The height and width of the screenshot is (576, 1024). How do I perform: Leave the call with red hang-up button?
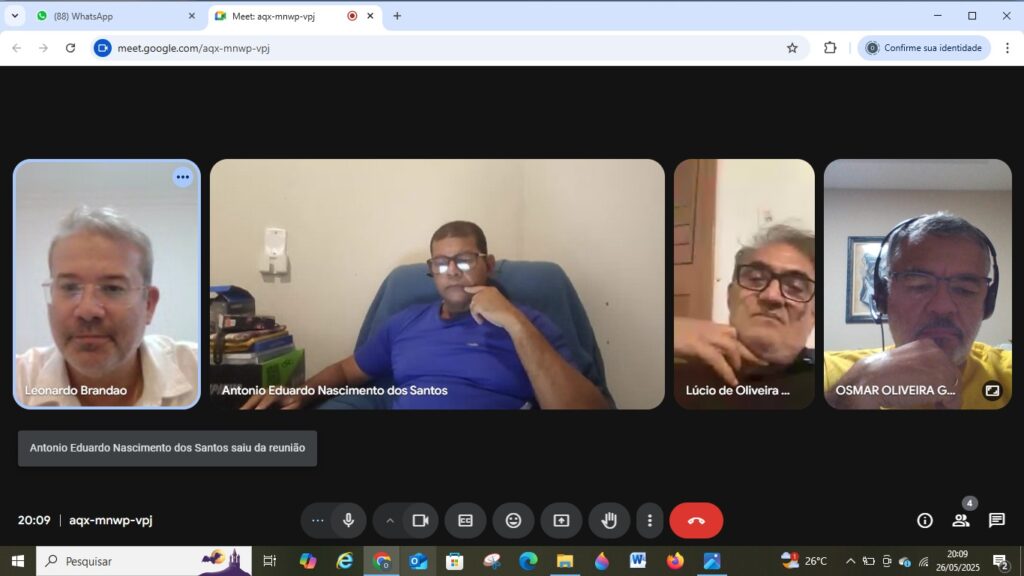[696, 520]
